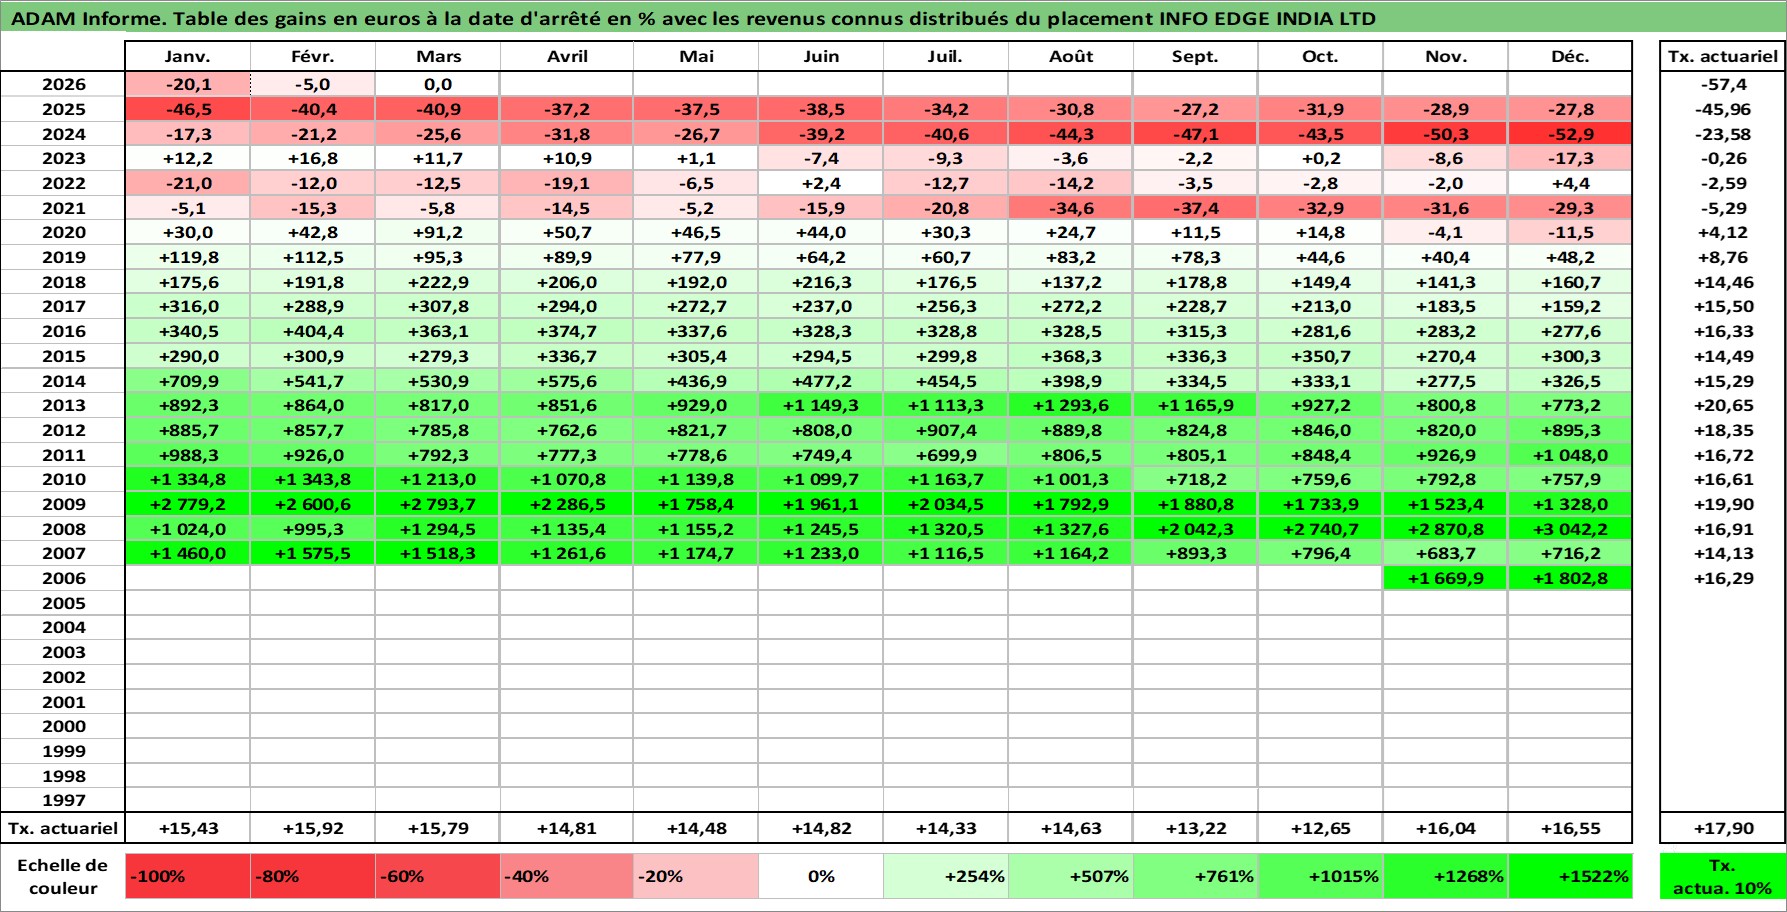The height and width of the screenshot is (912, 1787).
Task: Click the 'Echelle de couleur' label
Action: 63,876
